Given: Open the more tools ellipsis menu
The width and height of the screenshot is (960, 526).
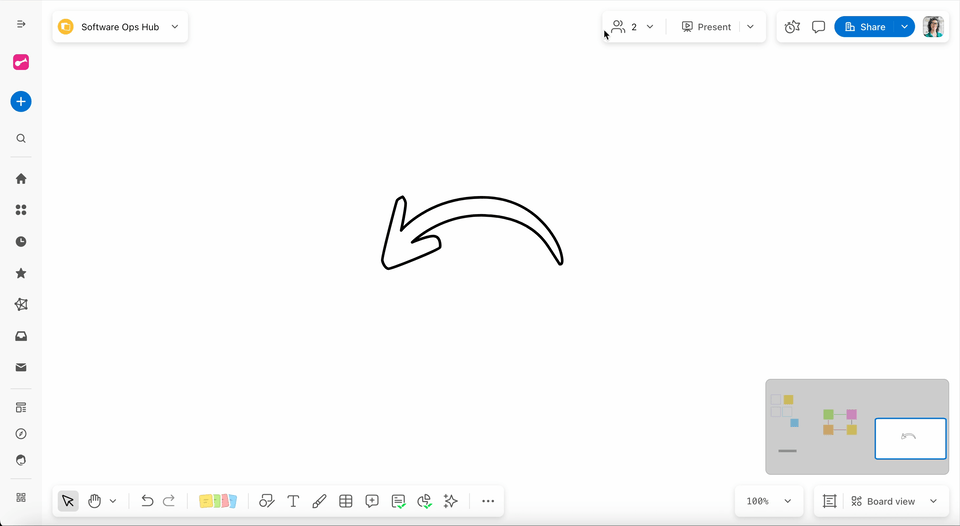Looking at the screenshot, I should (488, 501).
